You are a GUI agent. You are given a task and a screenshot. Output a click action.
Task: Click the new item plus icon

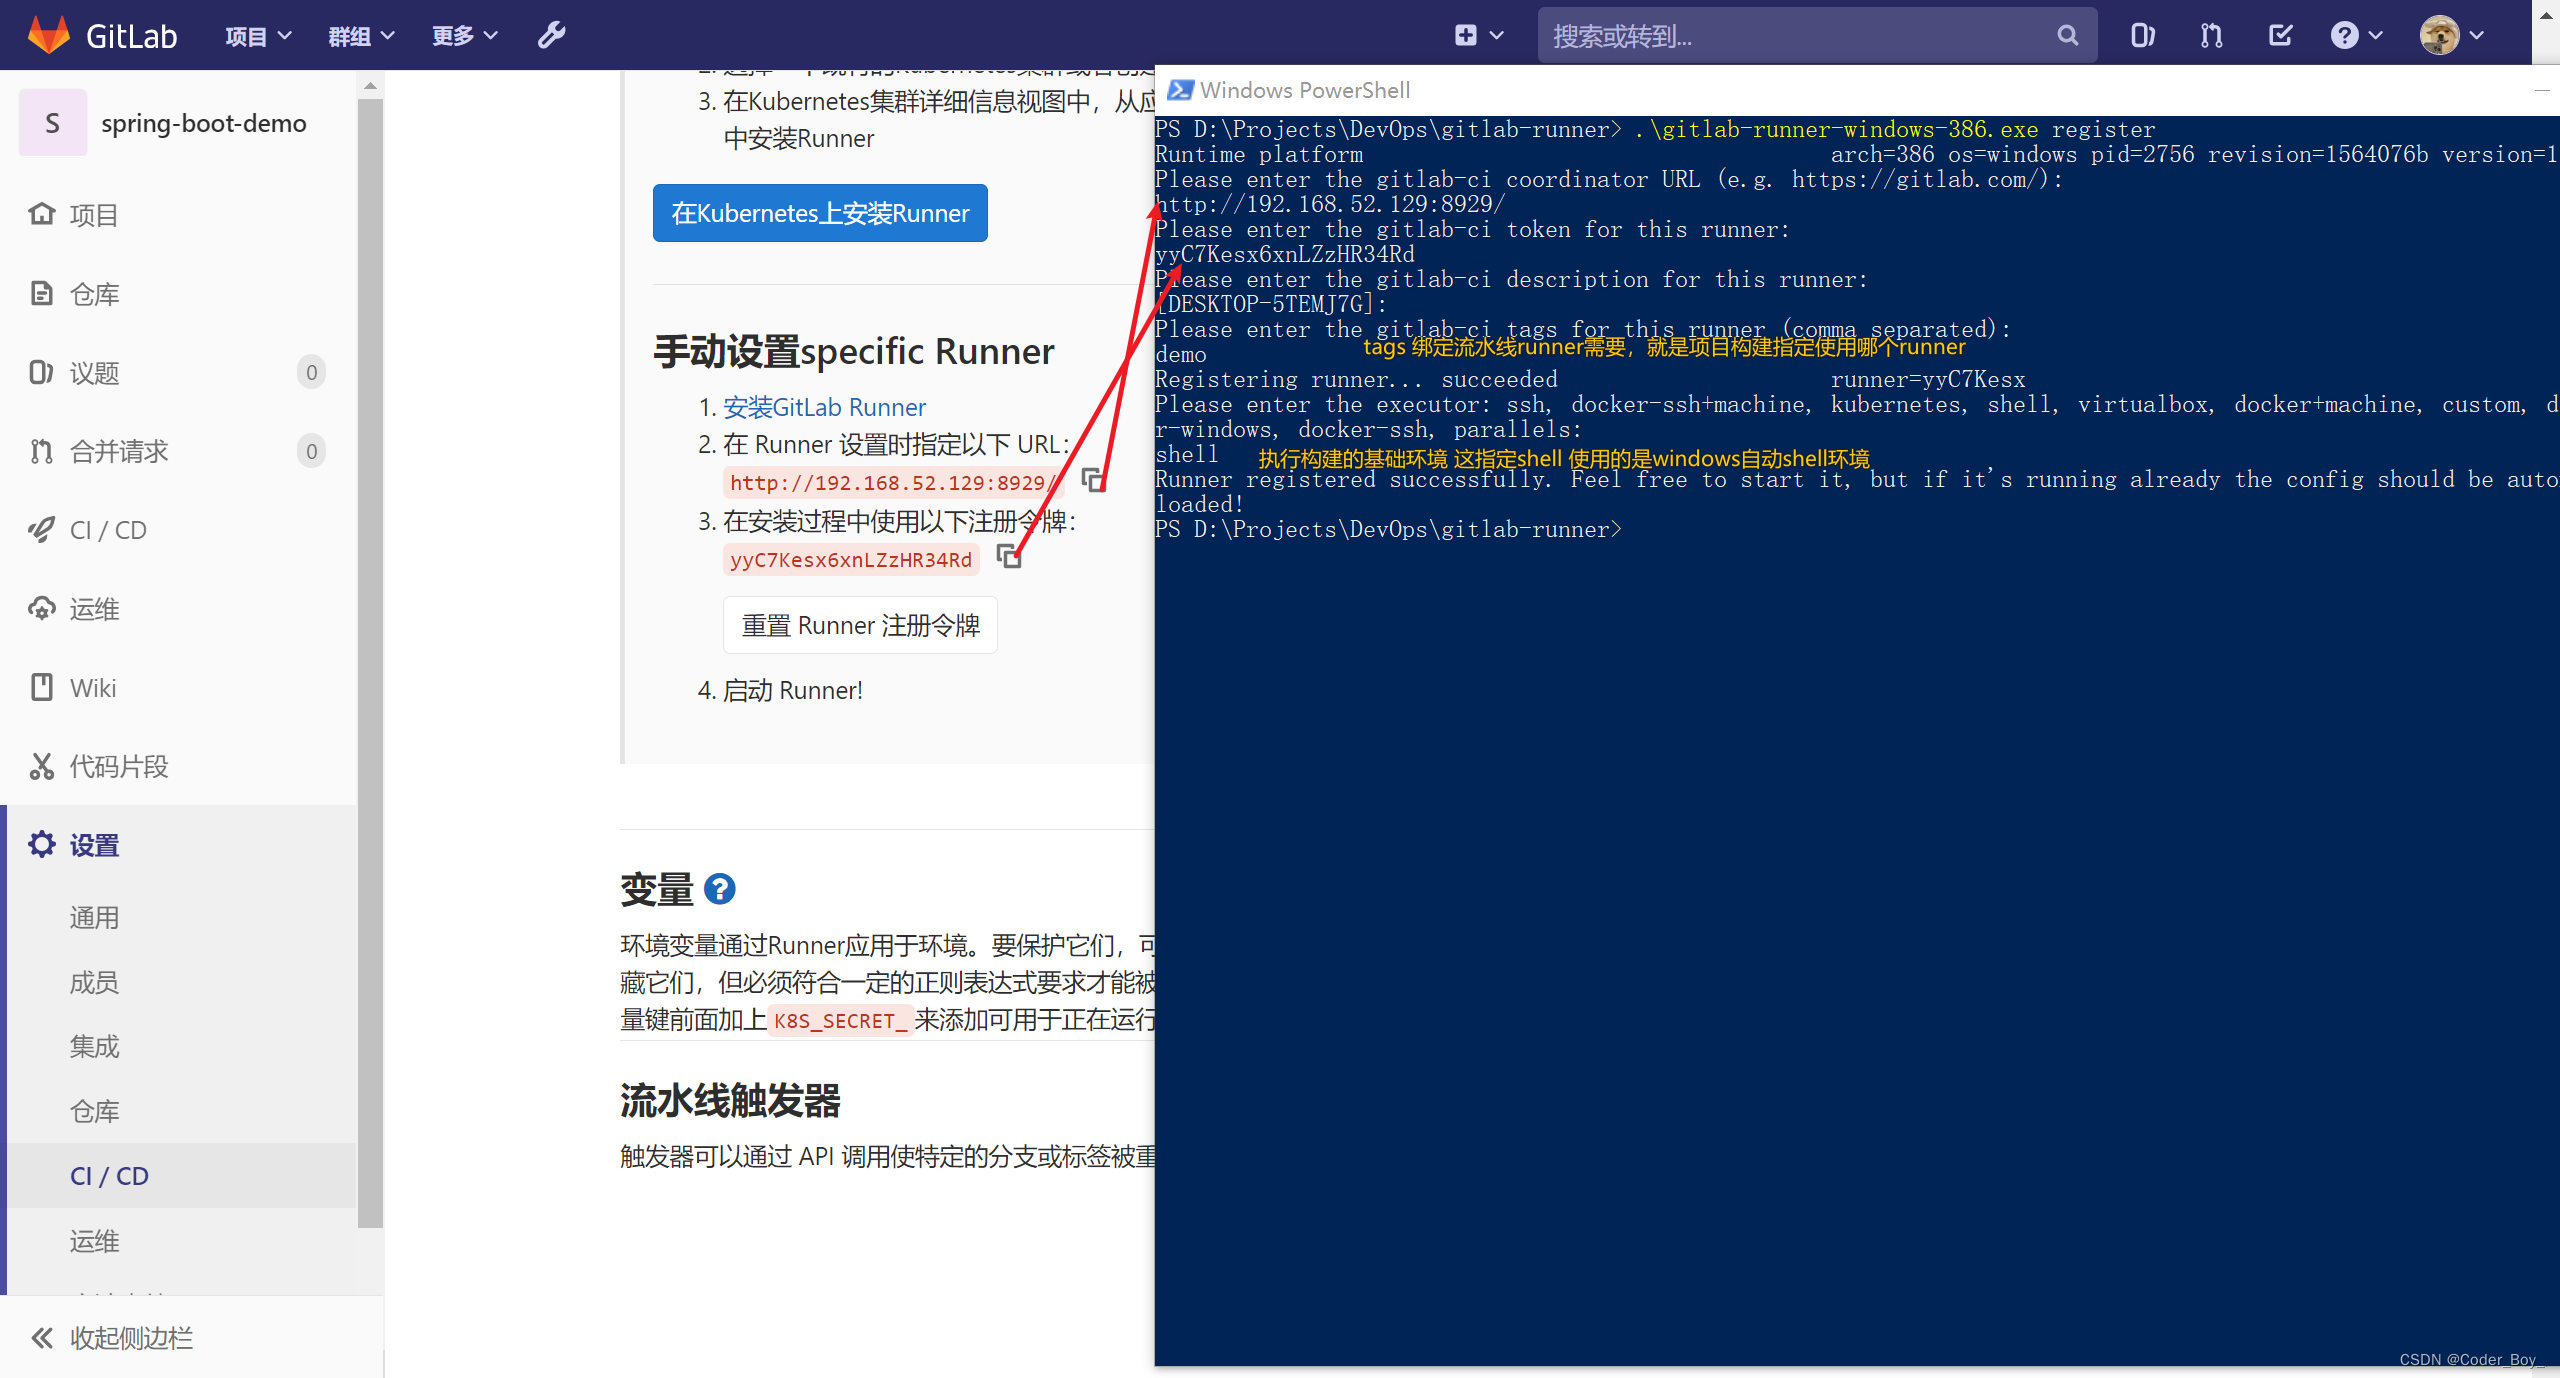[x=1465, y=36]
